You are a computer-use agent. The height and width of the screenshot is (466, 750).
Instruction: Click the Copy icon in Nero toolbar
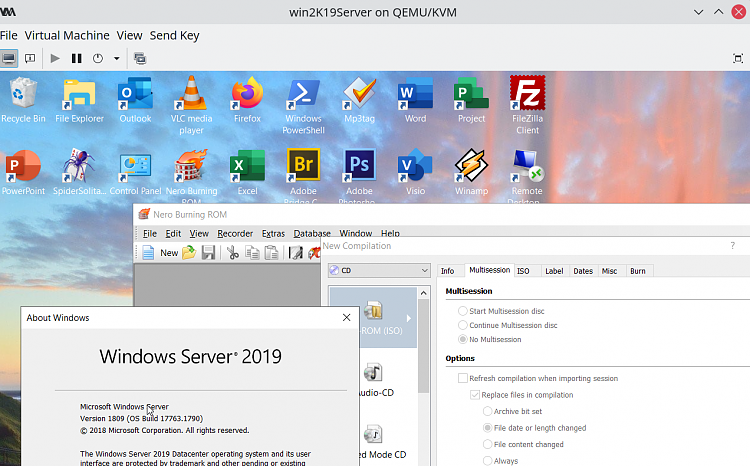pos(252,253)
